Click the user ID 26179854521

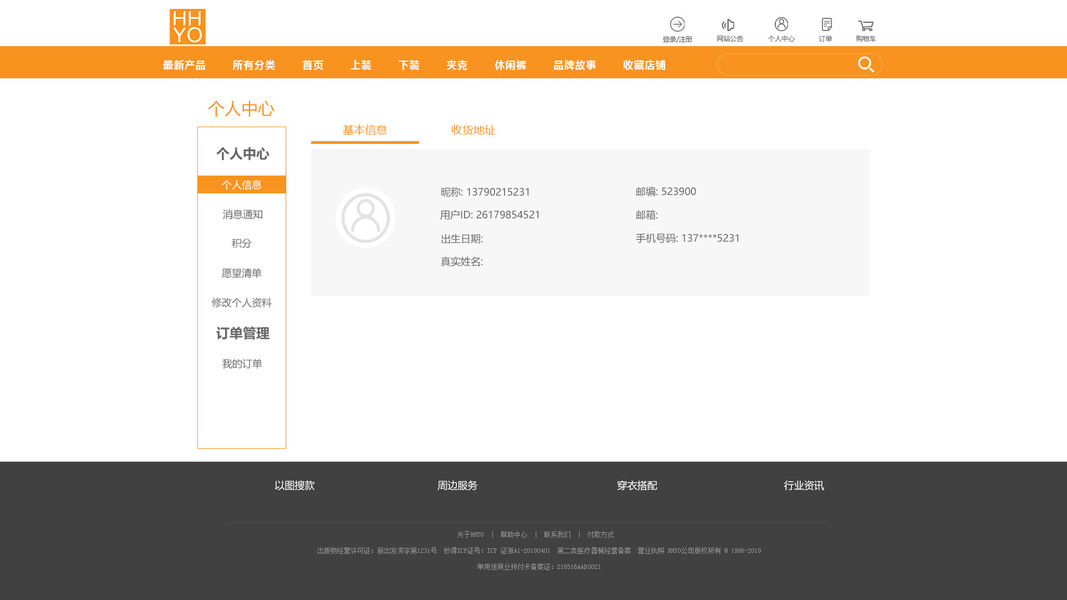tap(508, 215)
